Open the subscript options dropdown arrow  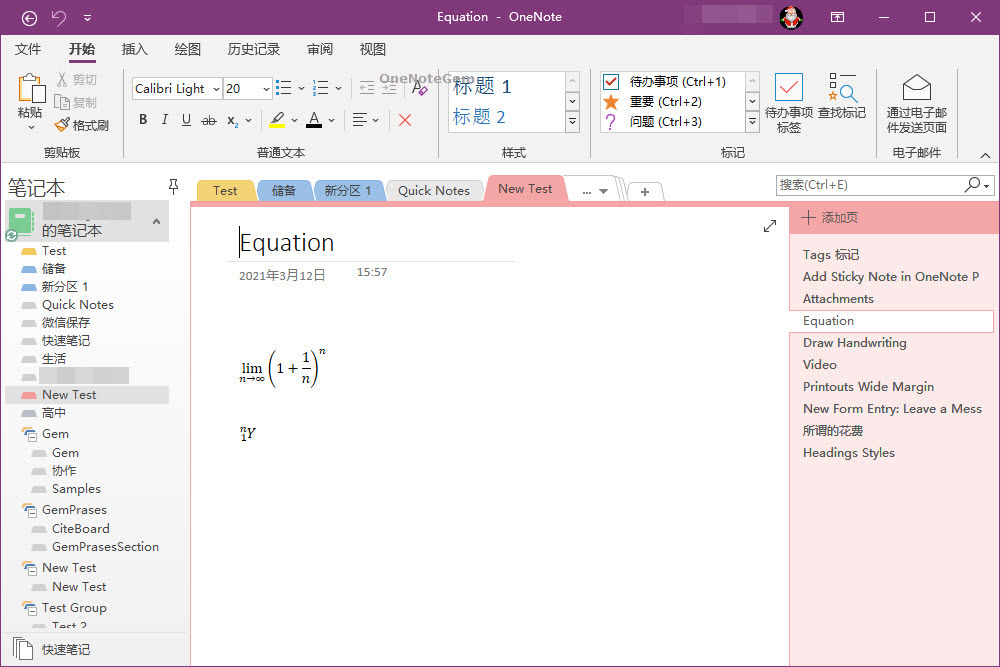click(x=248, y=120)
